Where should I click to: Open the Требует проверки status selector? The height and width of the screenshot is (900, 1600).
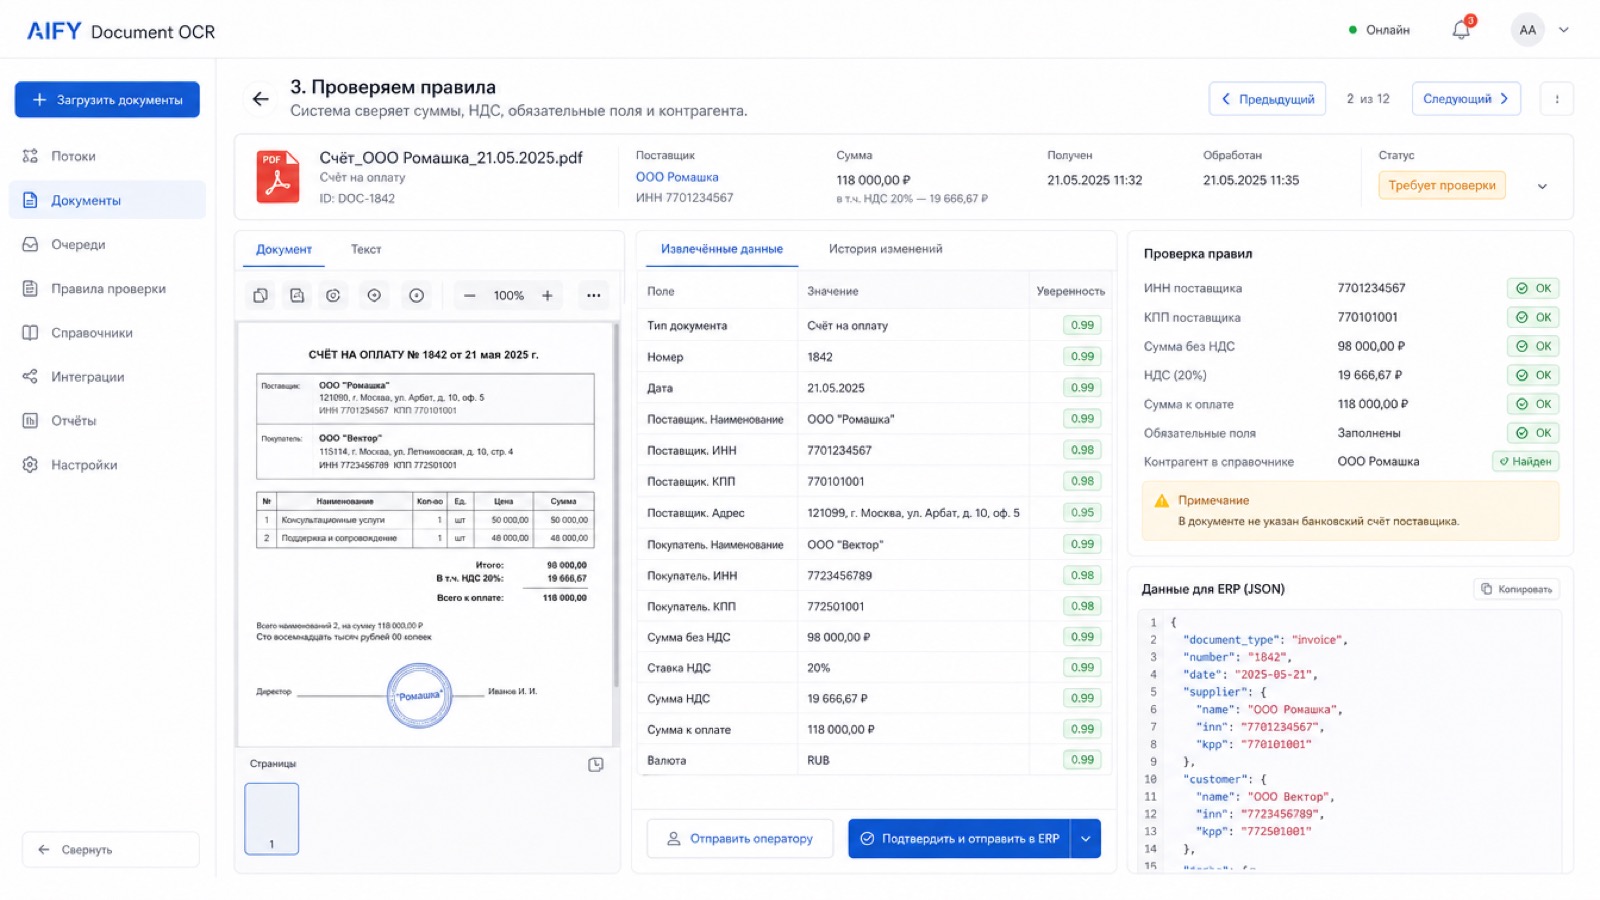(x=1441, y=185)
